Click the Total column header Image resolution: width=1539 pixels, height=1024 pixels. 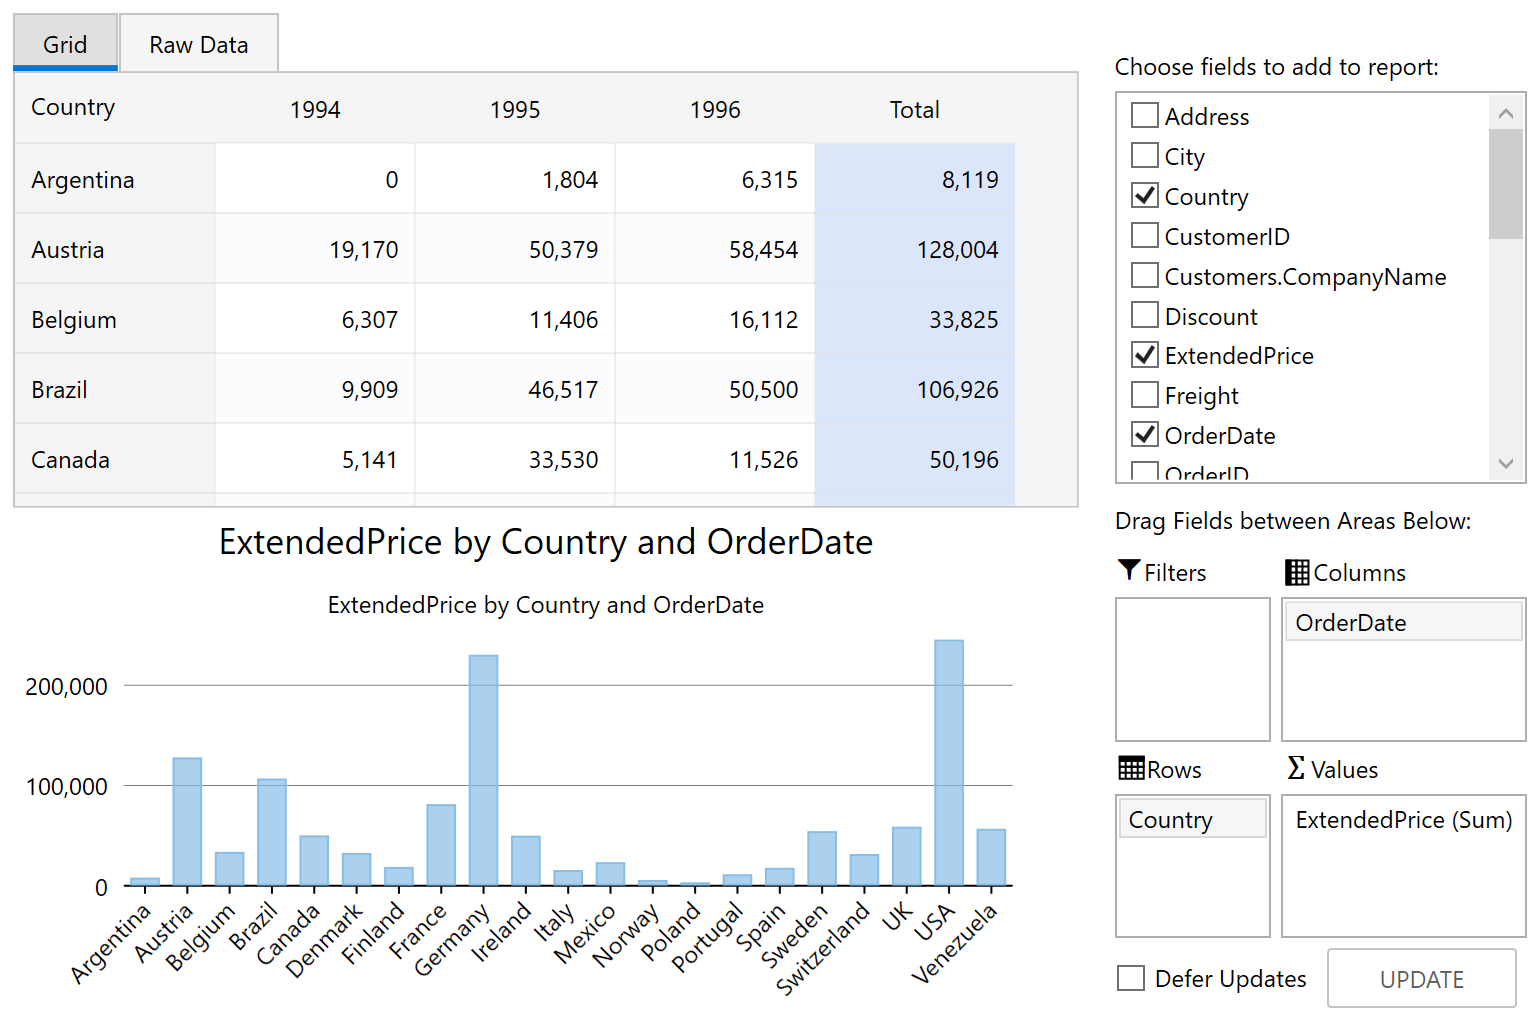pyautogui.click(x=914, y=109)
